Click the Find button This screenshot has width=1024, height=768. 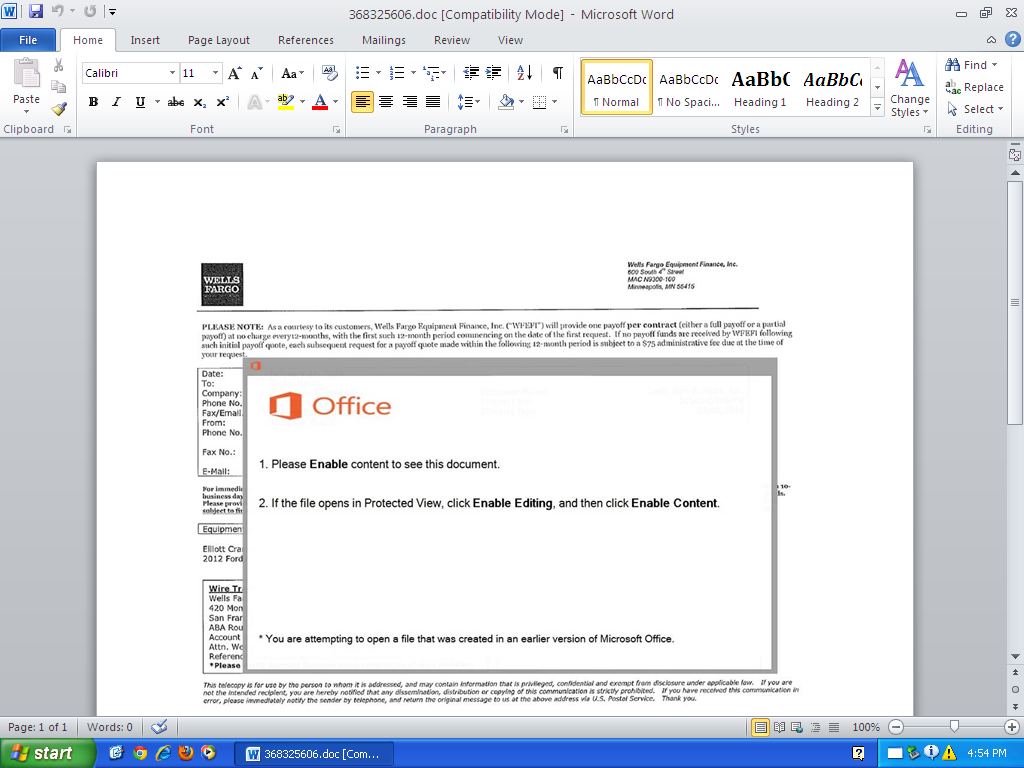(970, 65)
